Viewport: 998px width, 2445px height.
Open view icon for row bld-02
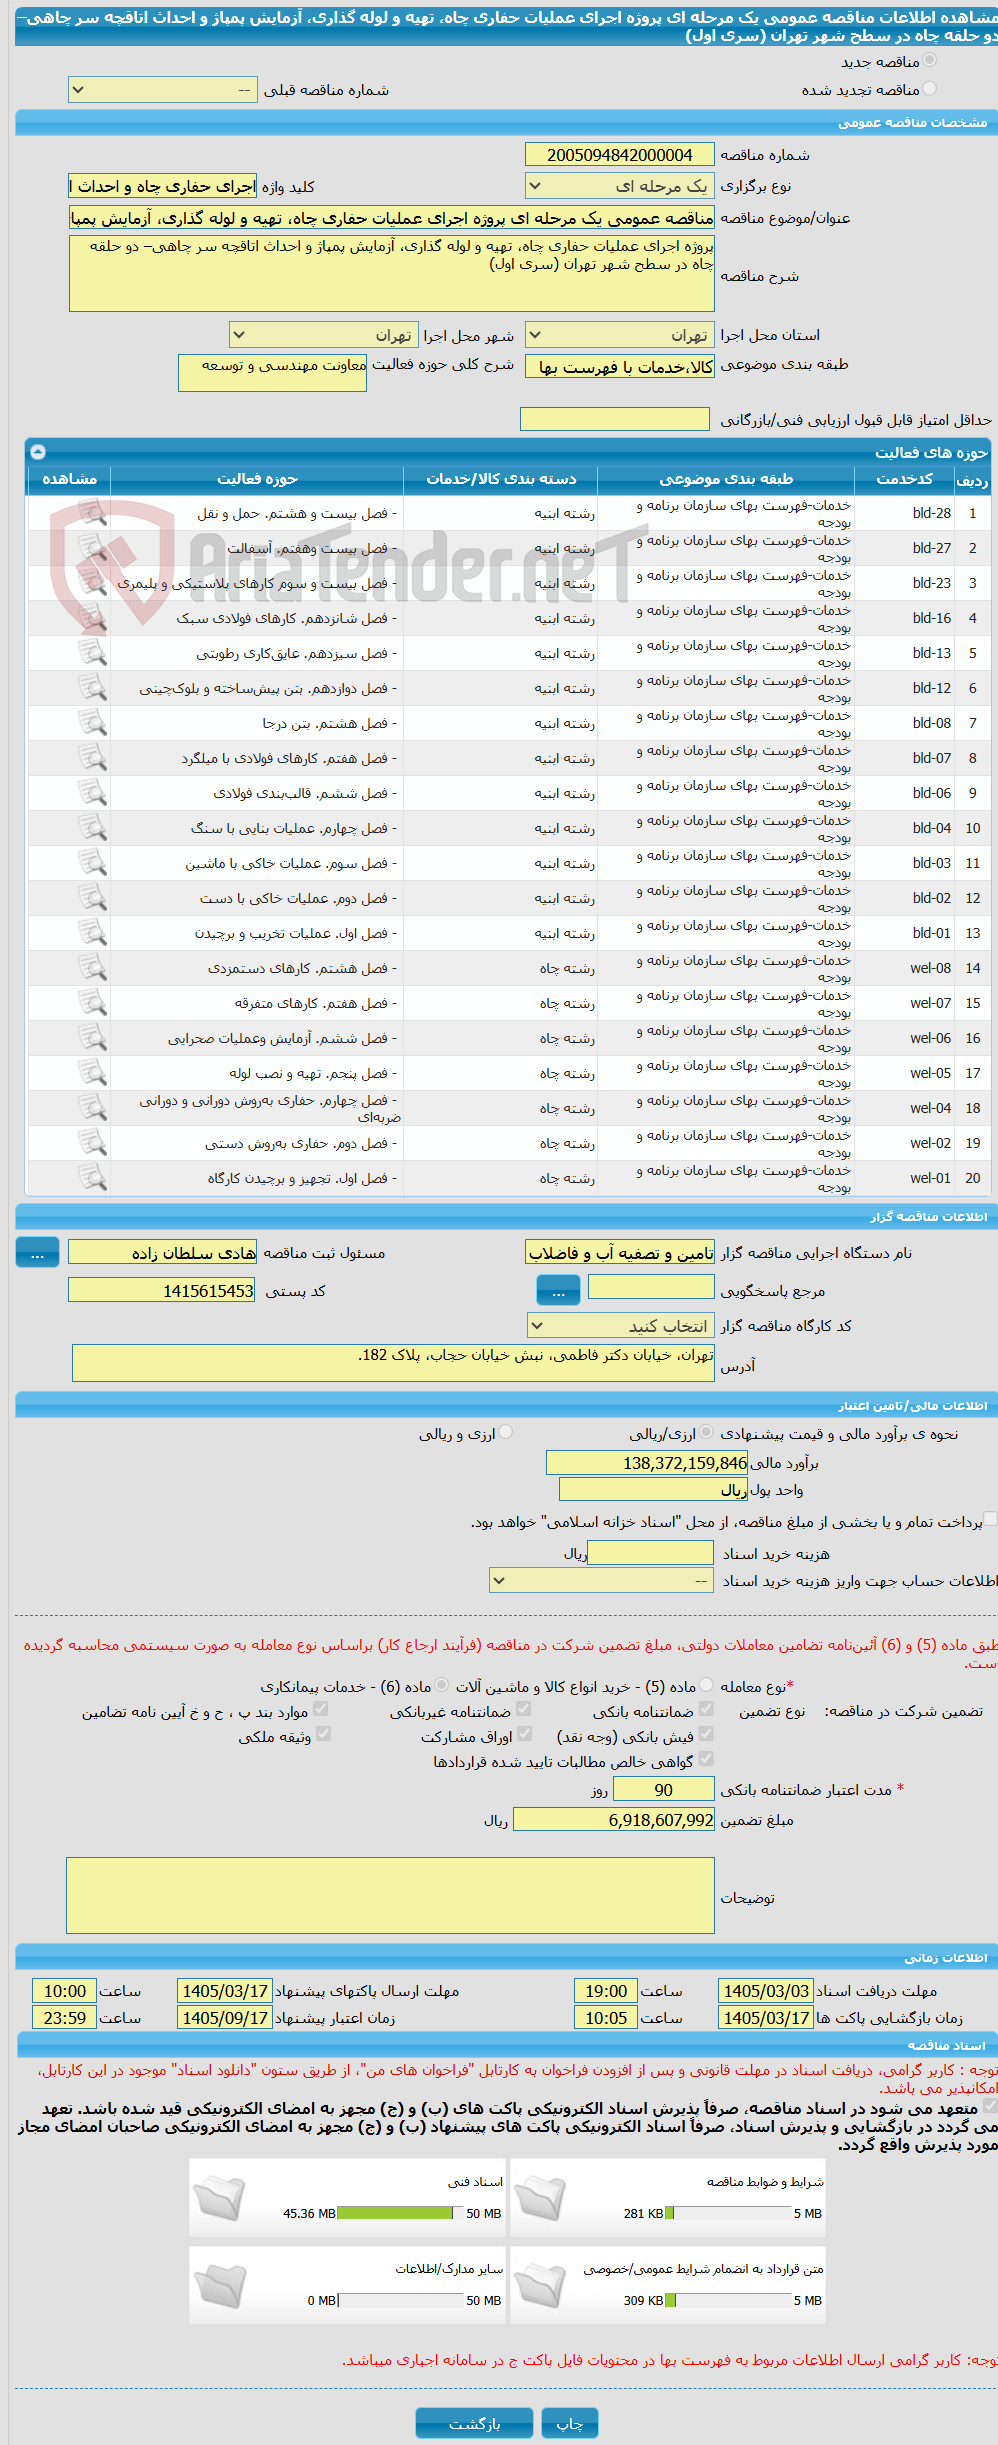[92, 898]
